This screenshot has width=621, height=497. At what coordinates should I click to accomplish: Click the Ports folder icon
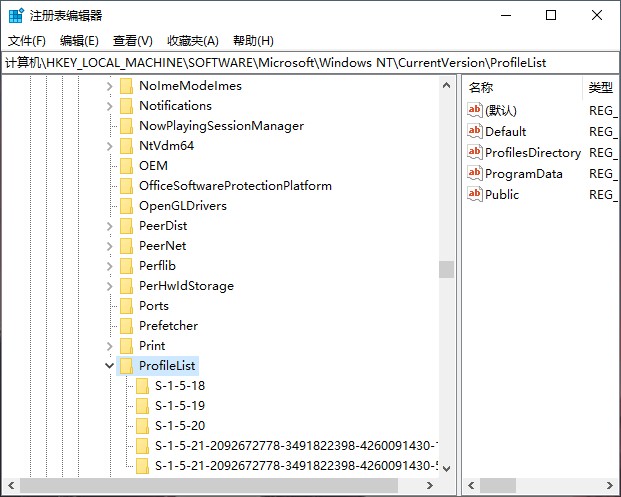click(x=126, y=306)
